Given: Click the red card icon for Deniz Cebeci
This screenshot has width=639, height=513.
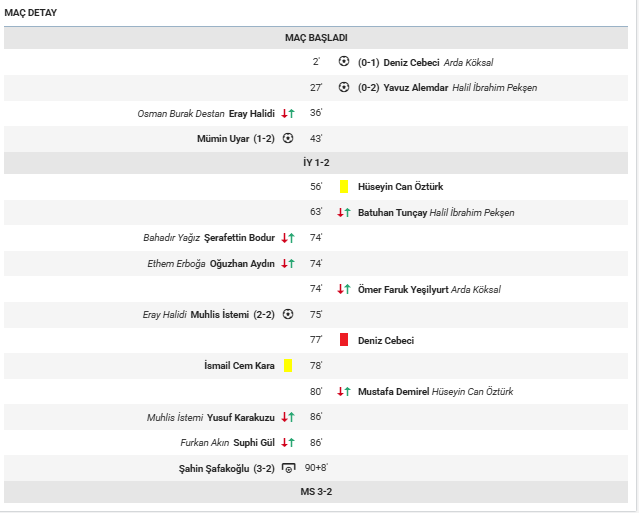Looking at the screenshot, I should tap(344, 340).
